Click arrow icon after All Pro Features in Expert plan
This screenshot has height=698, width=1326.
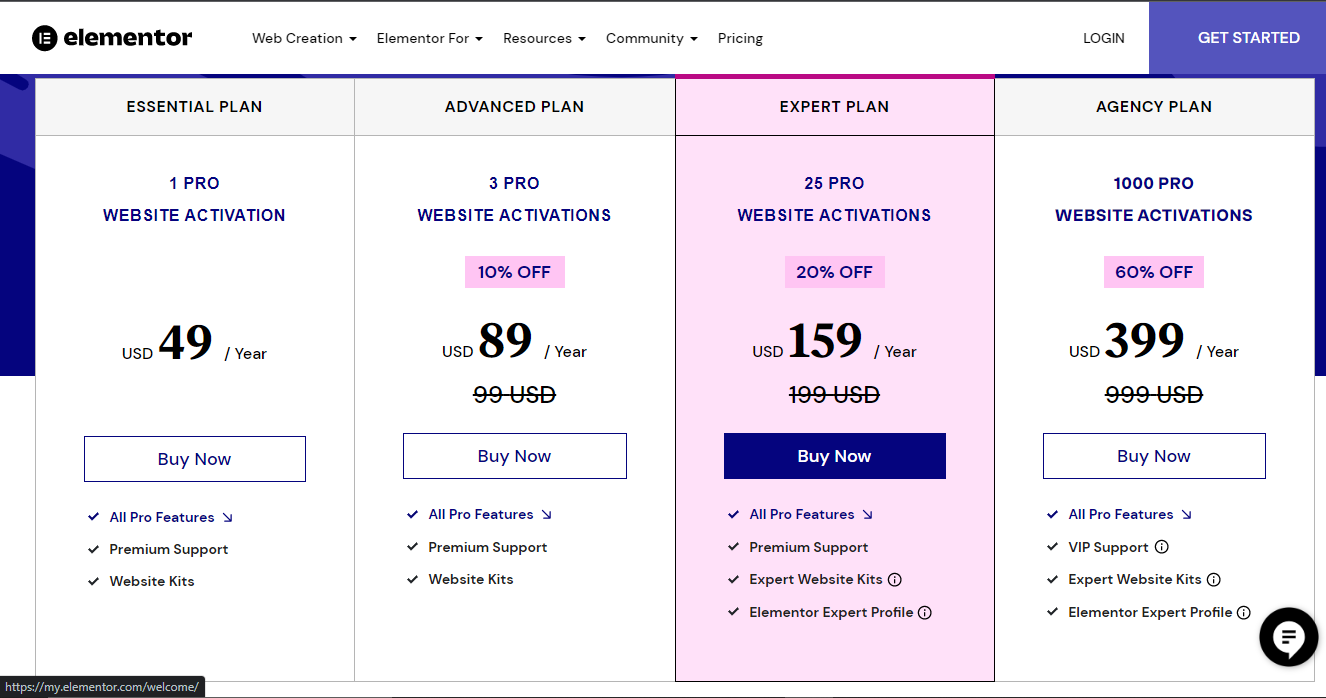tap(868, 514)
